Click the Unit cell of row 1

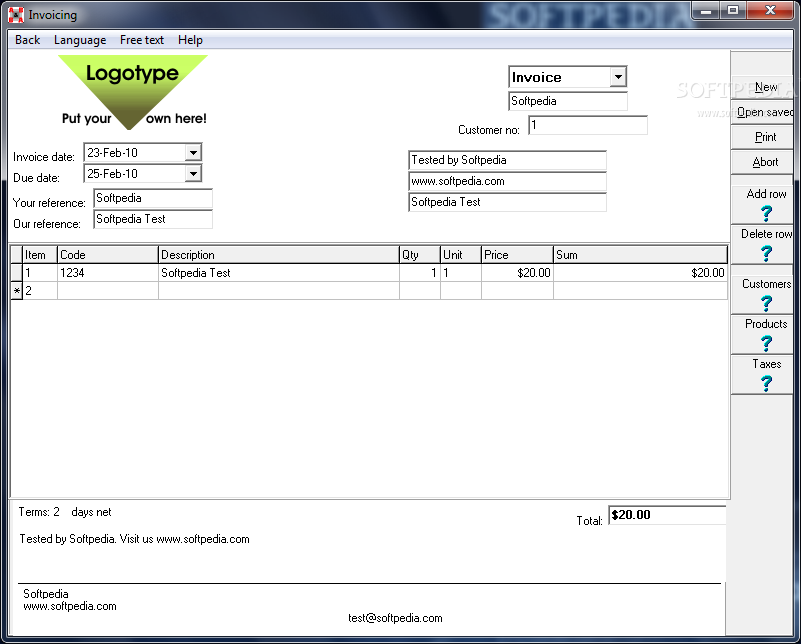tap(461, 273)
